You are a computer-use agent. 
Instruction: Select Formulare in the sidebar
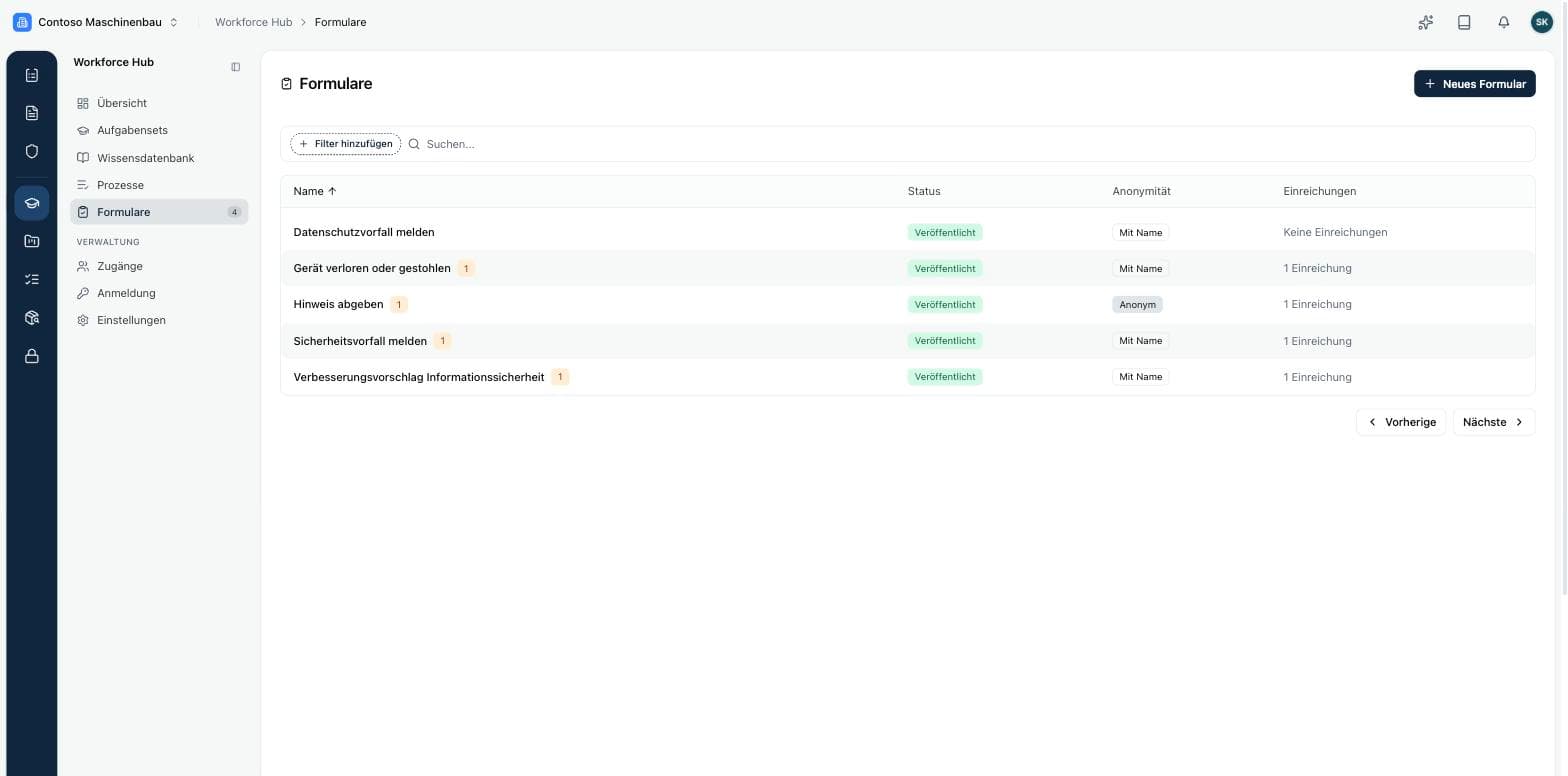click(x=159, y=212)
